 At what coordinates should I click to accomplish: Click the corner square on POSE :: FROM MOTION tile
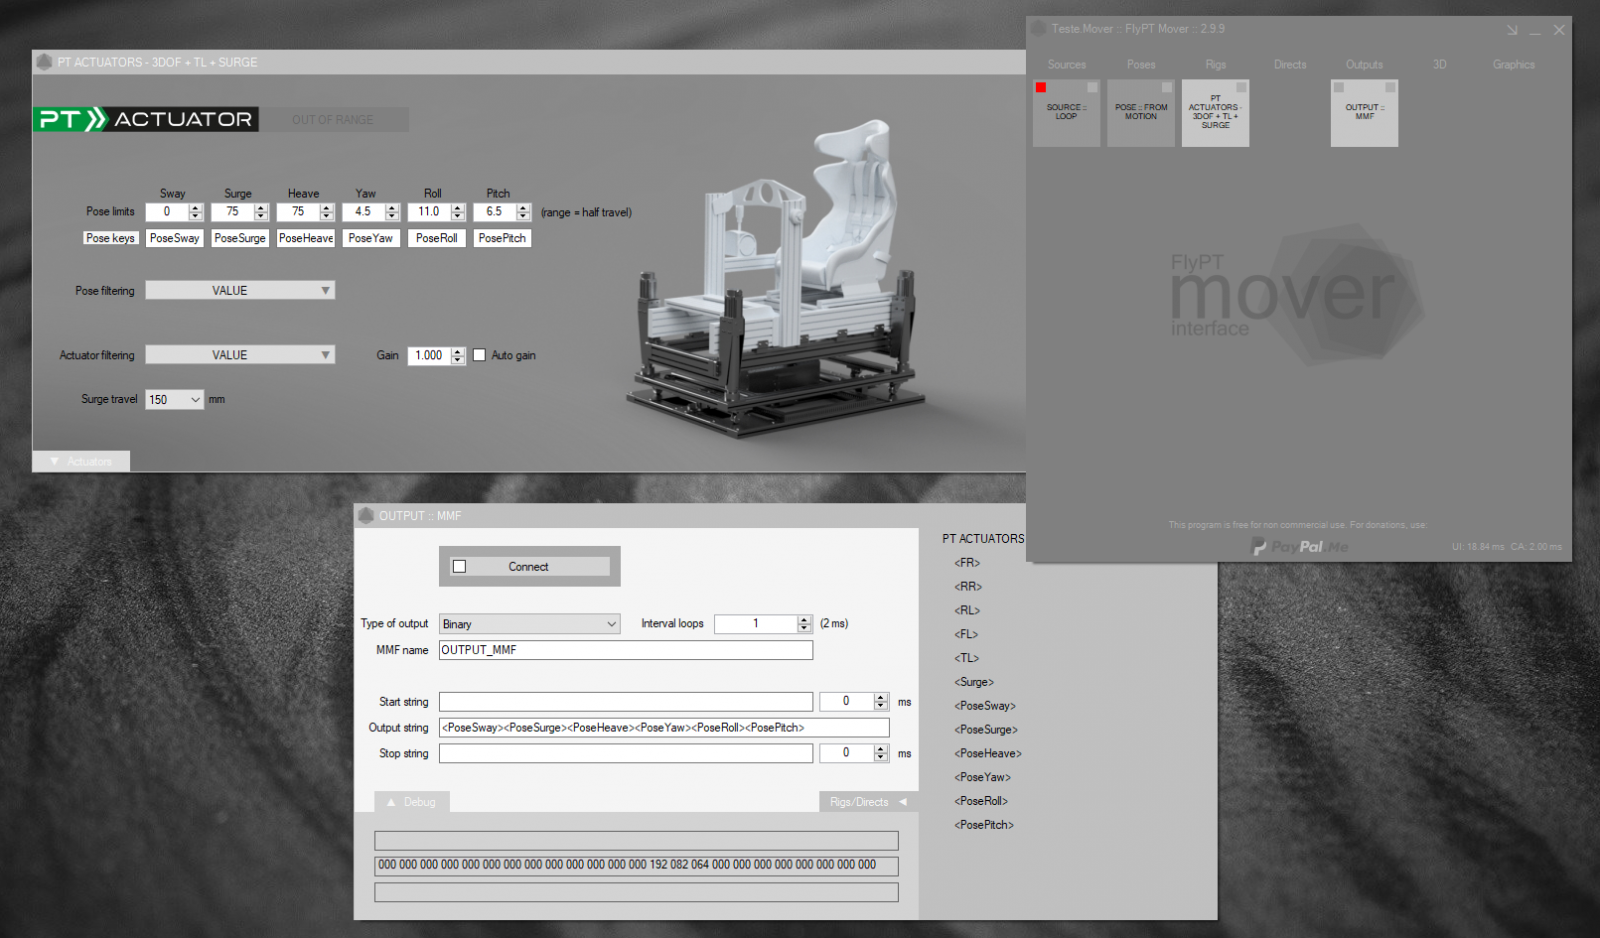pos(1167,87)
